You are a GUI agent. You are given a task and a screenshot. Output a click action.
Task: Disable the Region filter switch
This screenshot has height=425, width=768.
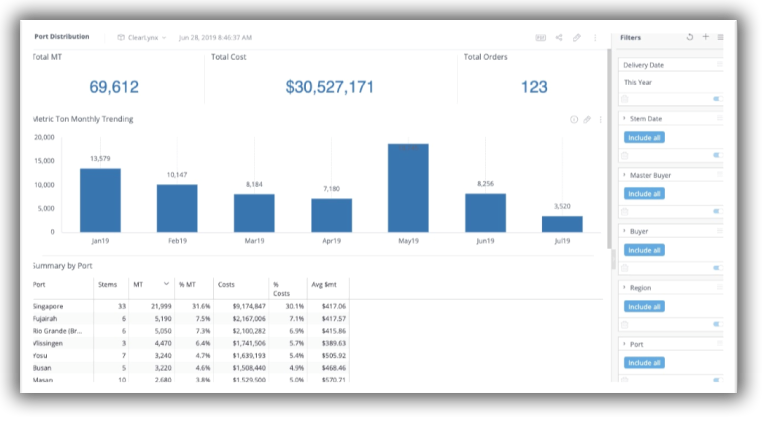click(x=718, y=324)
